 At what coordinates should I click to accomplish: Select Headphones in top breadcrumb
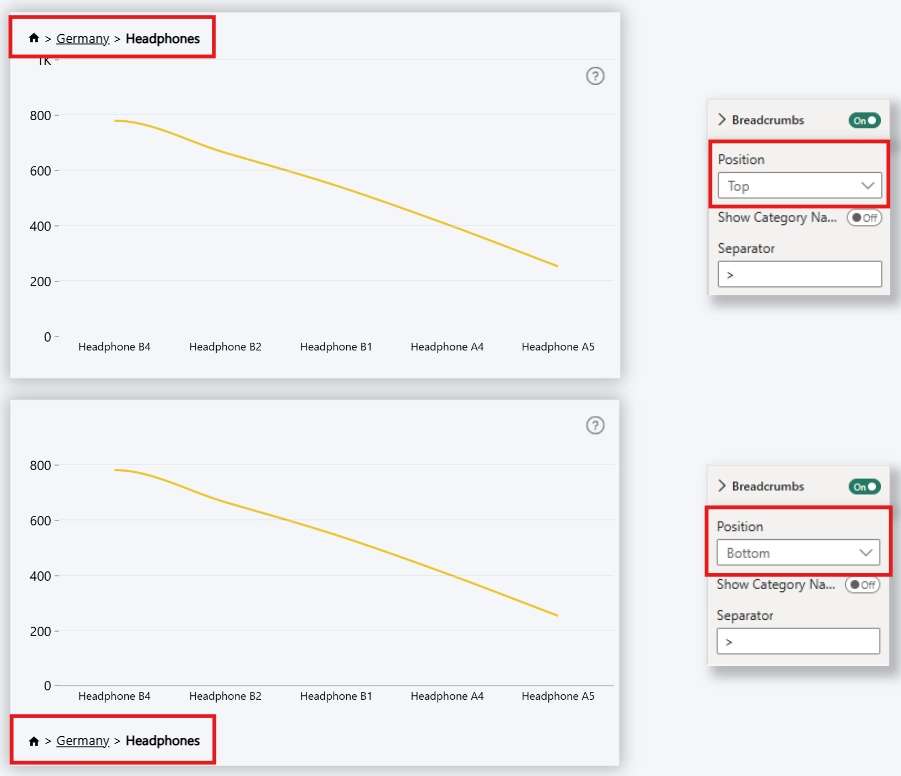(x=163, y=39)
